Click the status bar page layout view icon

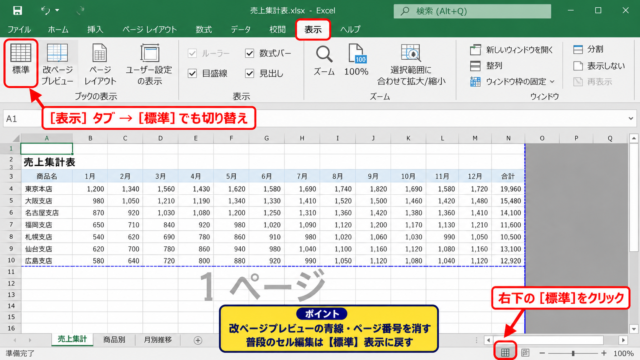click(525, 352)
